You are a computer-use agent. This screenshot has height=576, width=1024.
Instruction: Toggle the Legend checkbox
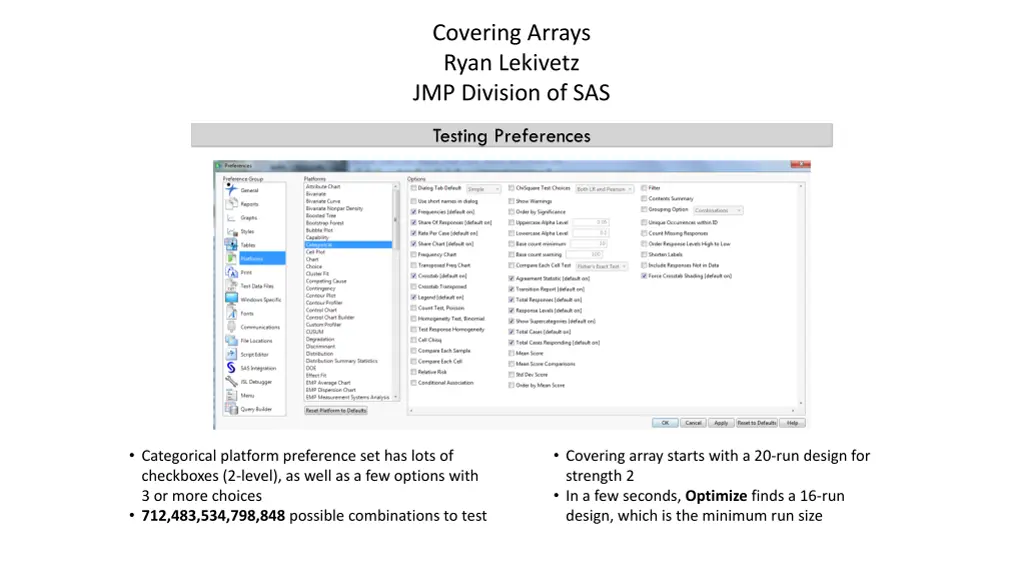click(413, 297)
